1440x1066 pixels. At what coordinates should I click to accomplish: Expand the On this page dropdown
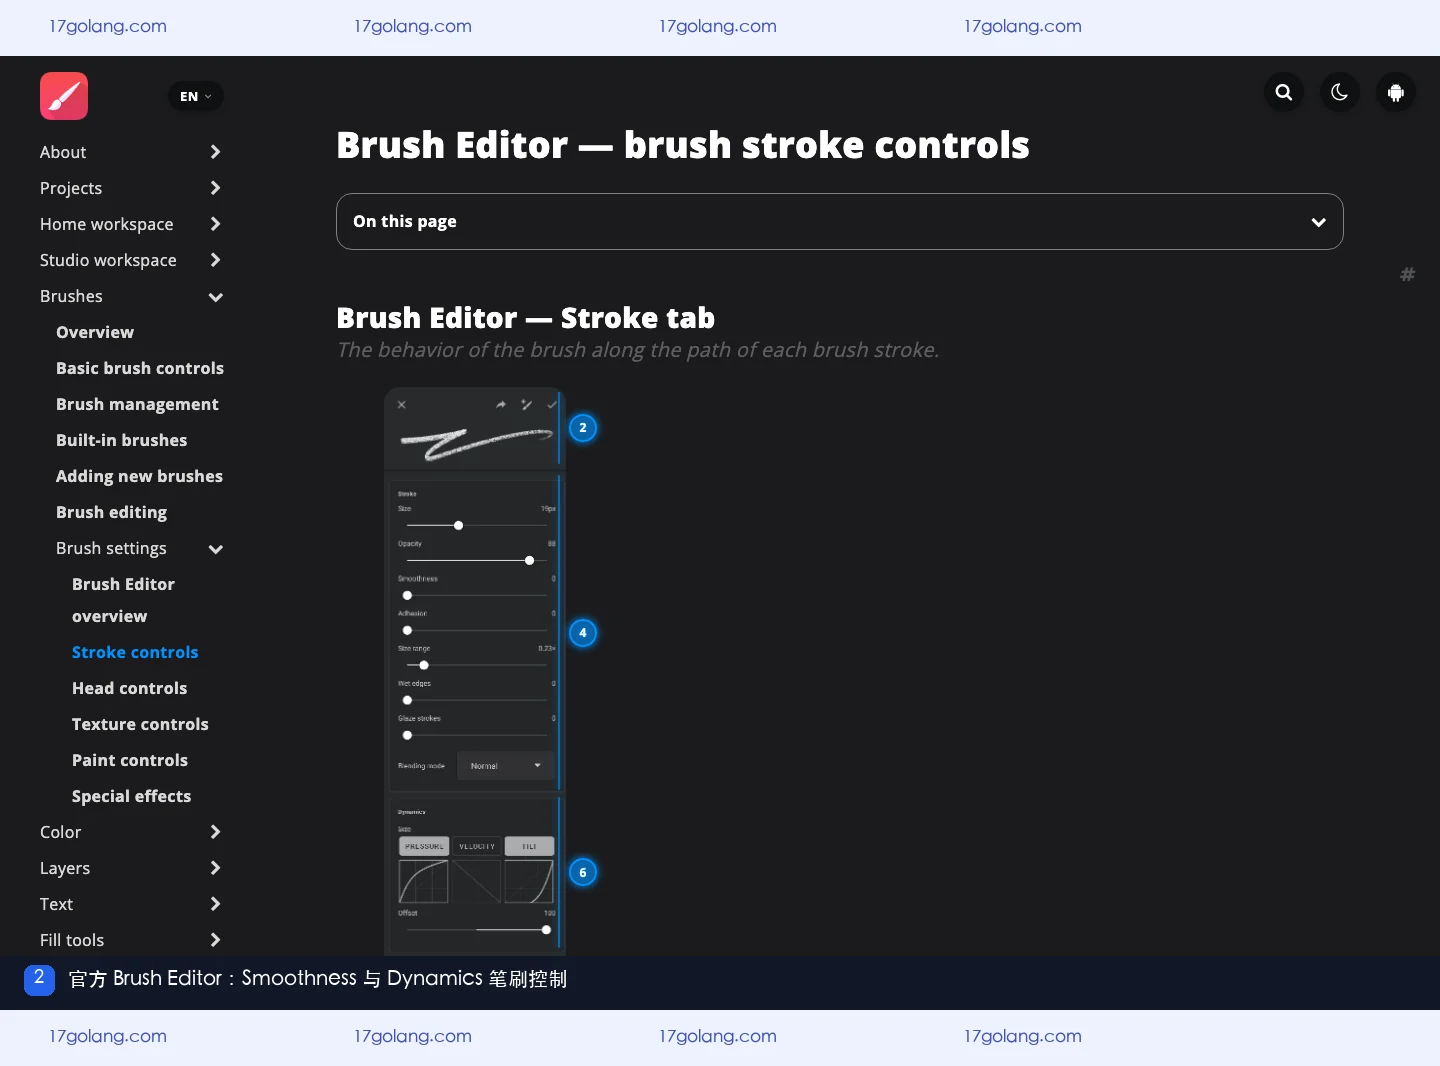tap(840, 221)
